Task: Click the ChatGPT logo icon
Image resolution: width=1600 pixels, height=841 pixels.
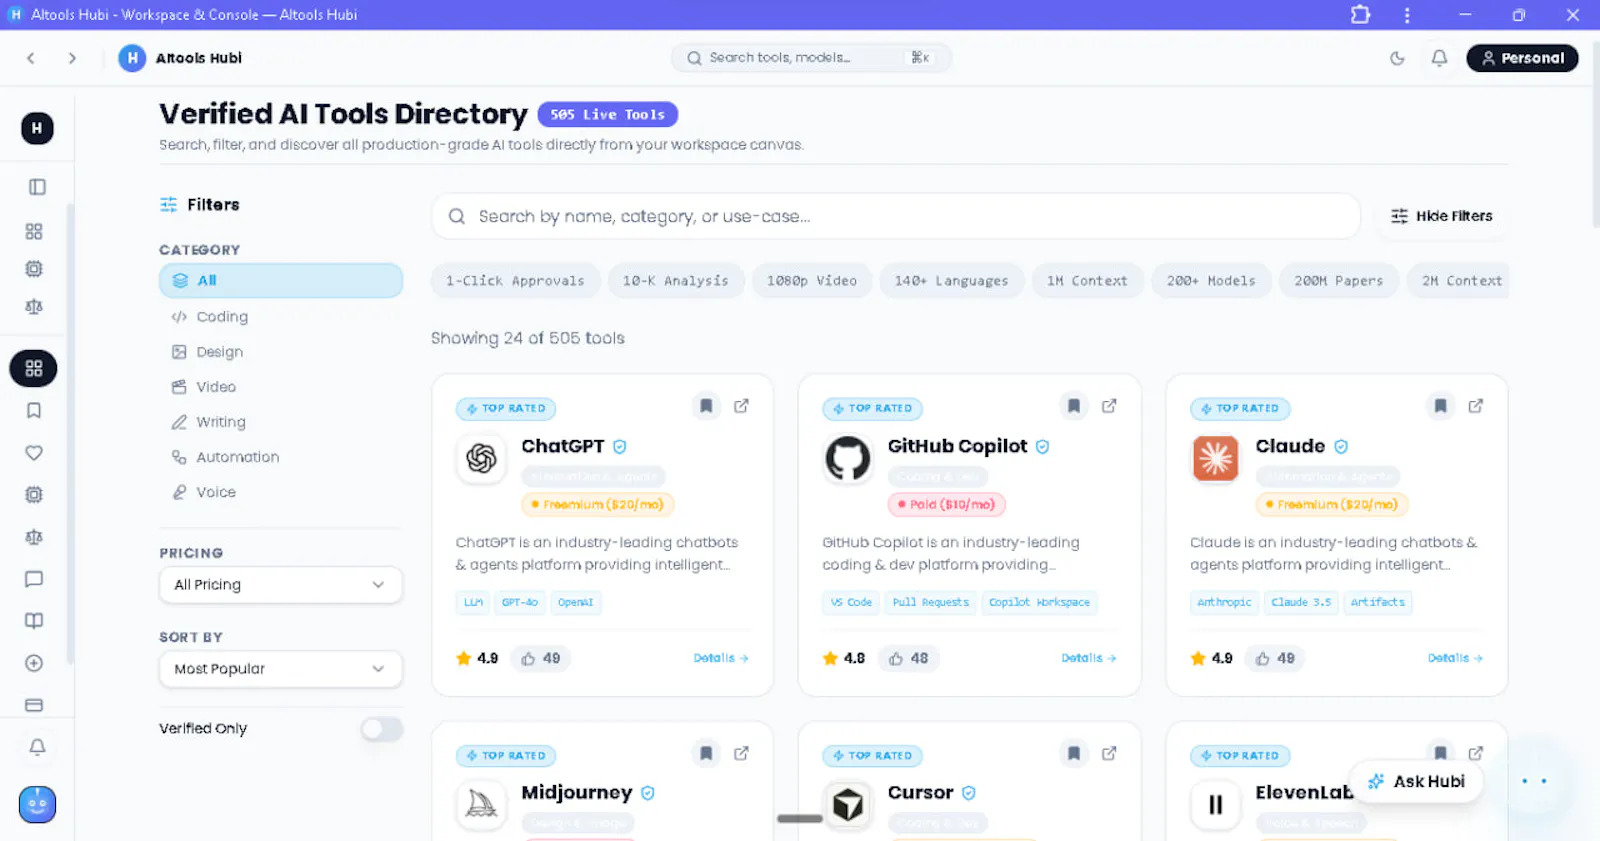Action: (481, 459)
